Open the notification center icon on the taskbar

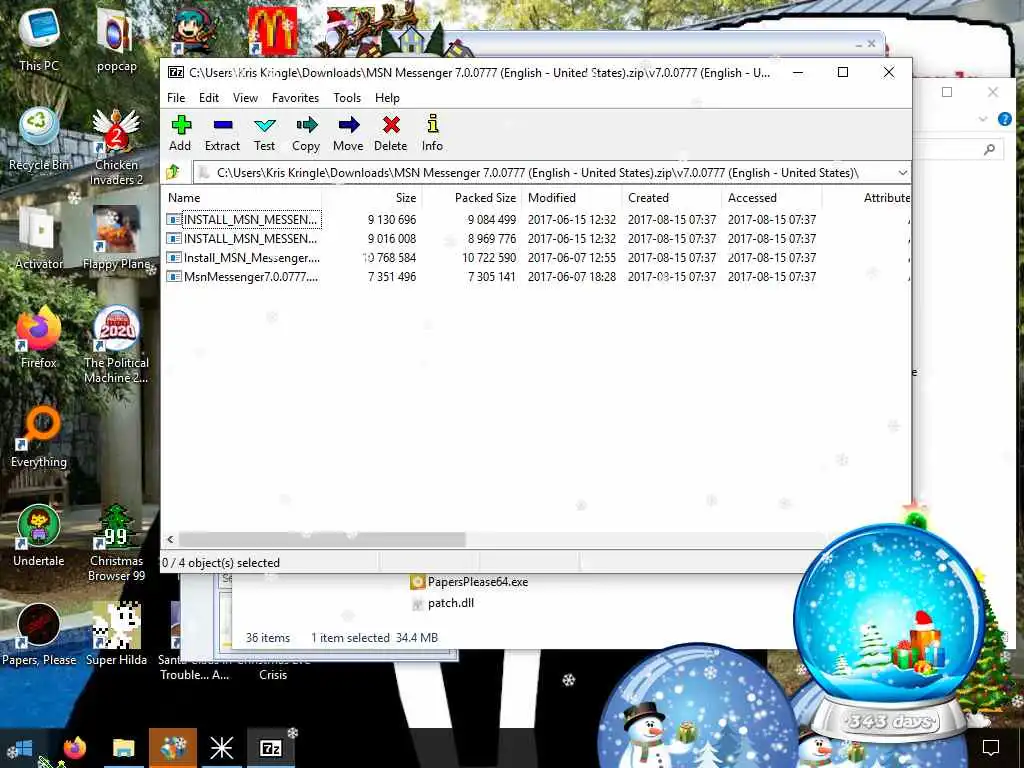pyautogui.click(x=991, y=747)
